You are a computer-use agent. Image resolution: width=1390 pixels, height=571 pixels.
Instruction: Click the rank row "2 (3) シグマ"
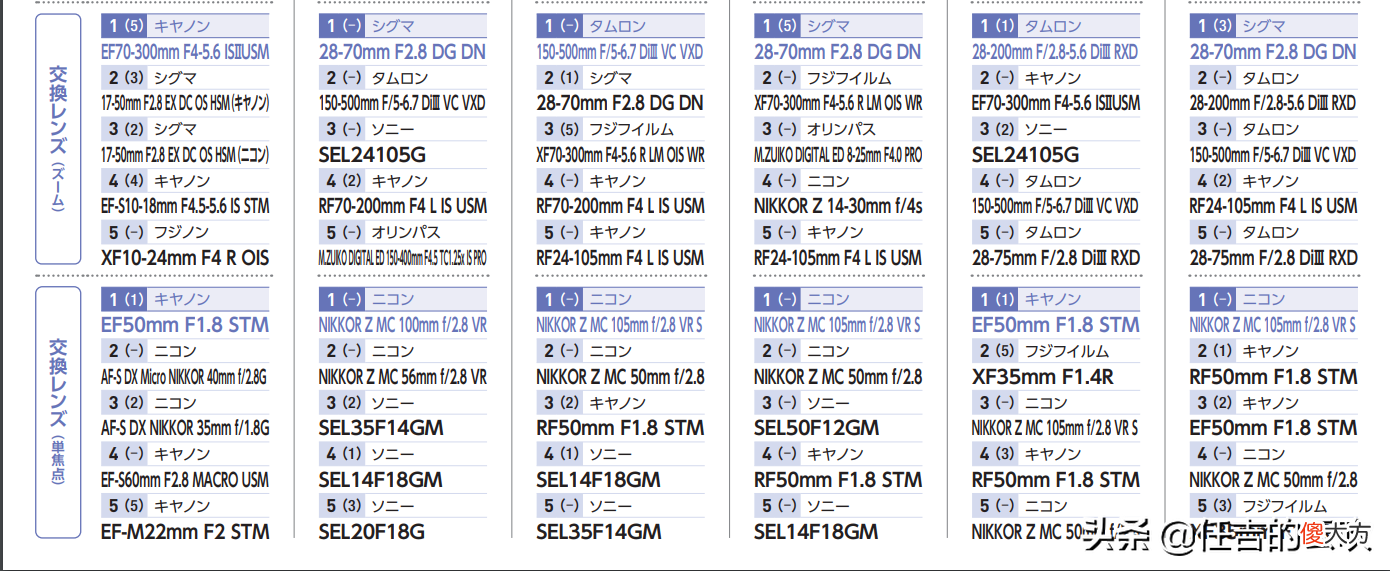[185, 77]
